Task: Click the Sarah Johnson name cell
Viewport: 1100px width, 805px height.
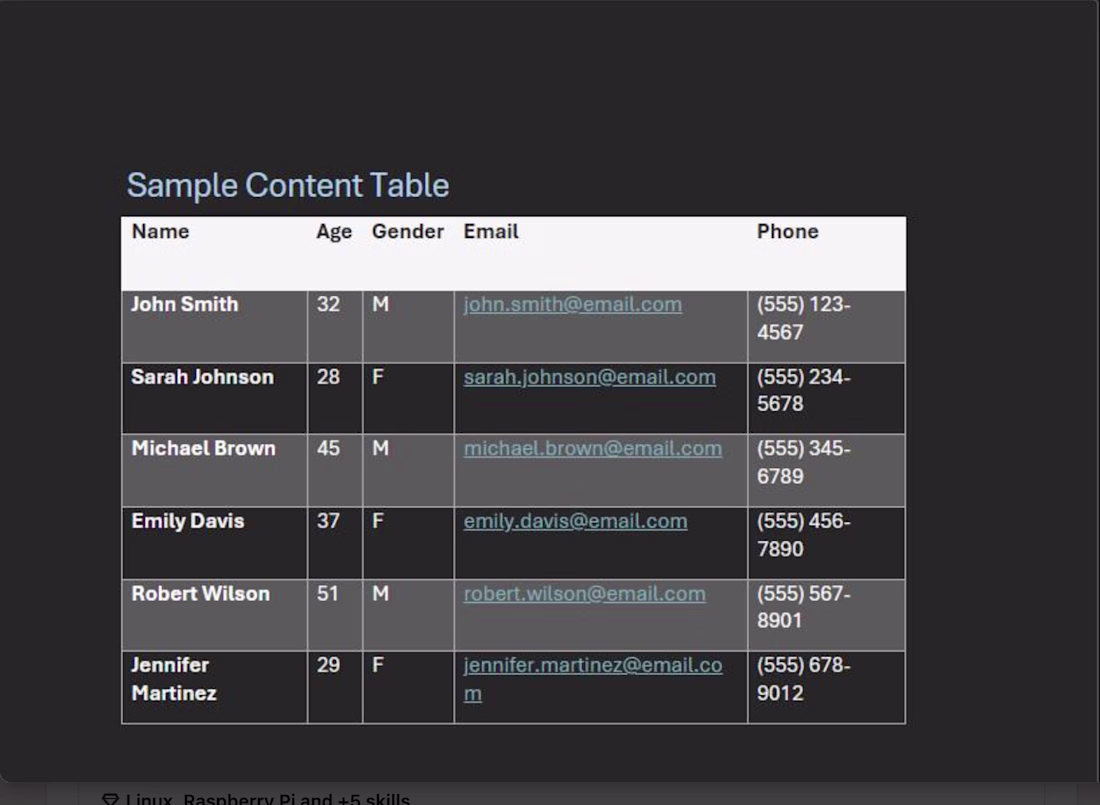Action: (x=215, y=399)
